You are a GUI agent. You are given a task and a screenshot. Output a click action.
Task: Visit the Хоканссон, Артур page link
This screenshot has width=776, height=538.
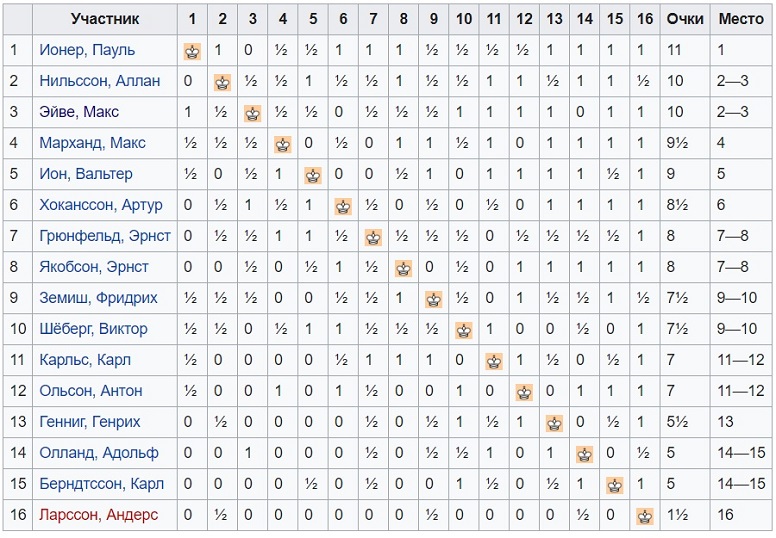(x=101, y=205)
